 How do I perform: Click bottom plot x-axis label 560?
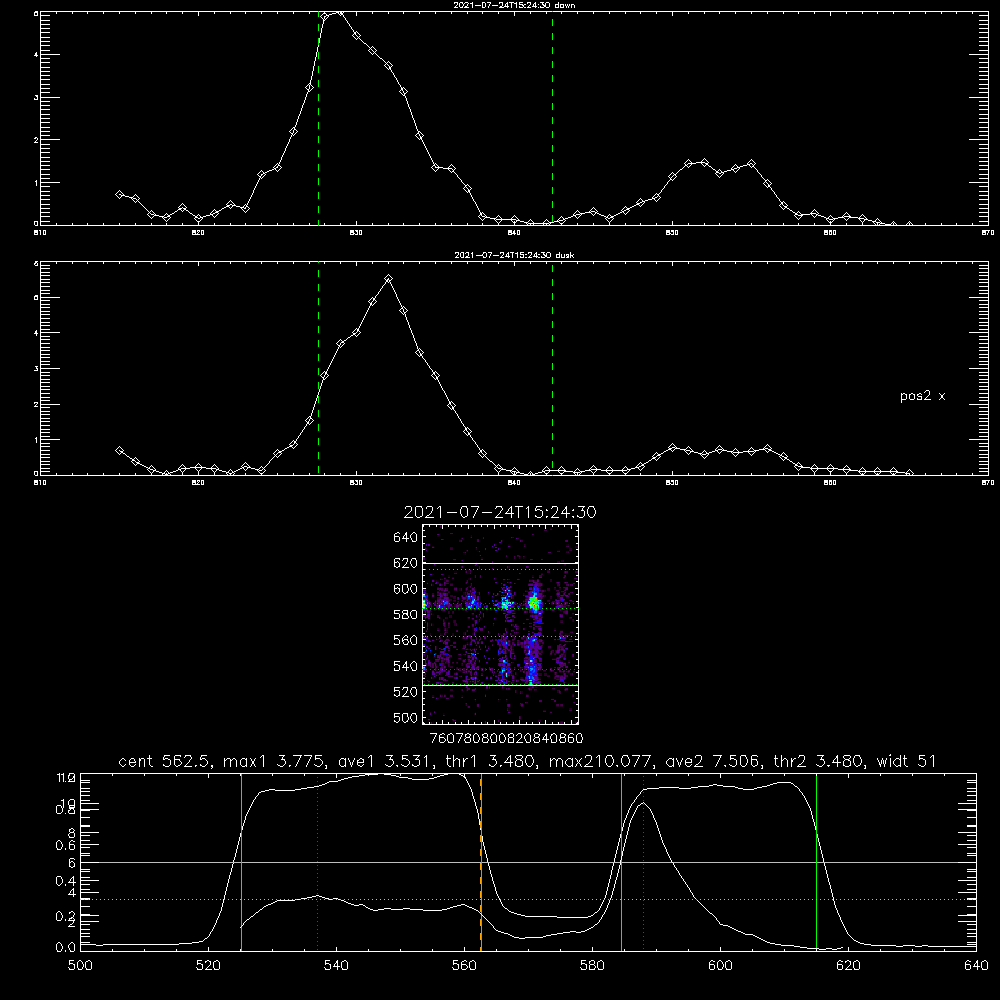coord(464,966)
